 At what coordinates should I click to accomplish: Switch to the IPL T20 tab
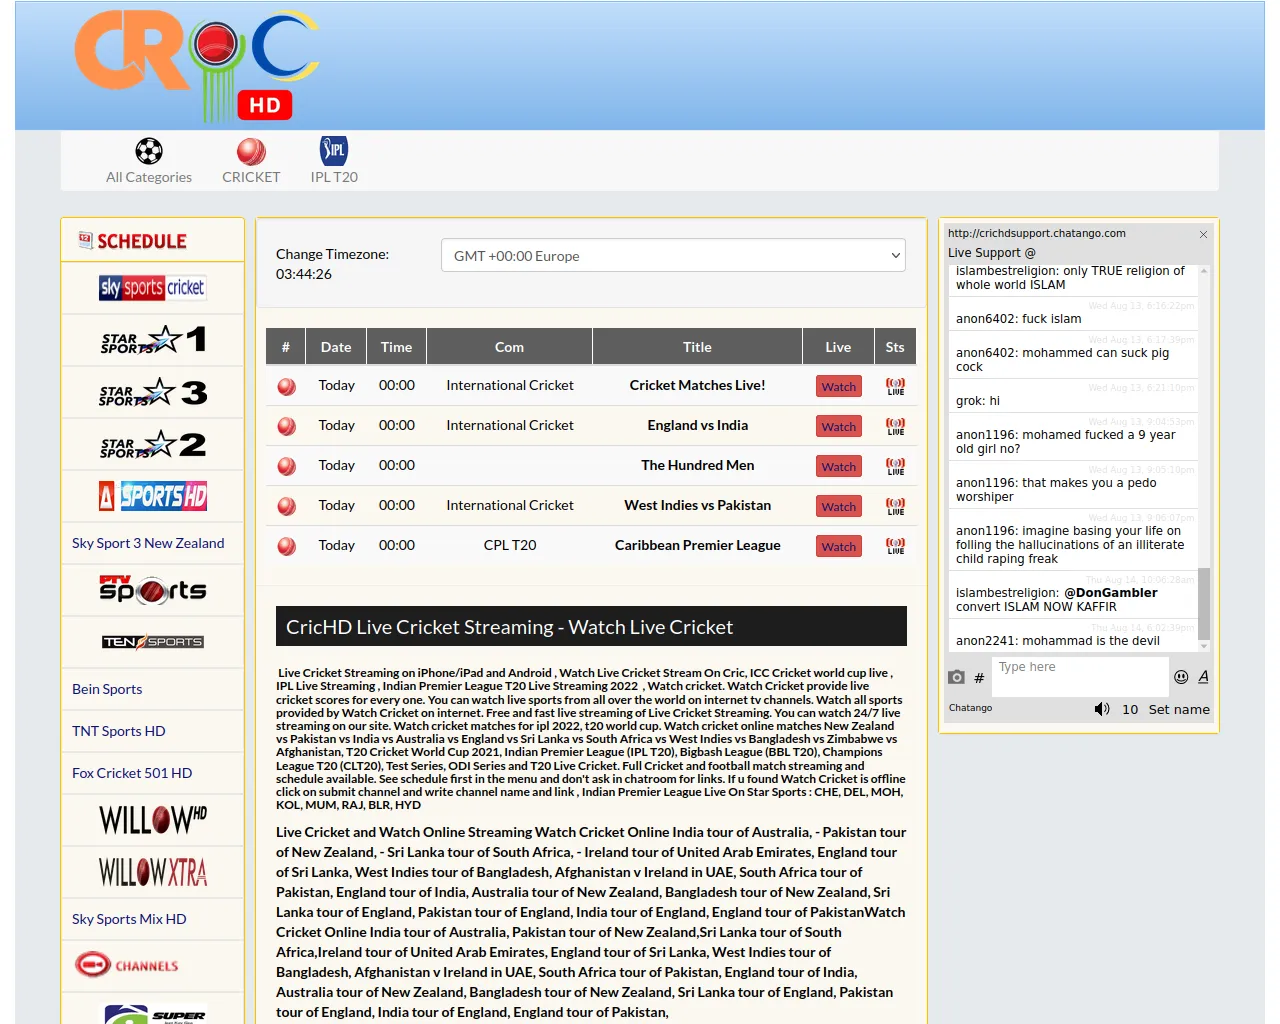(334, 162)
